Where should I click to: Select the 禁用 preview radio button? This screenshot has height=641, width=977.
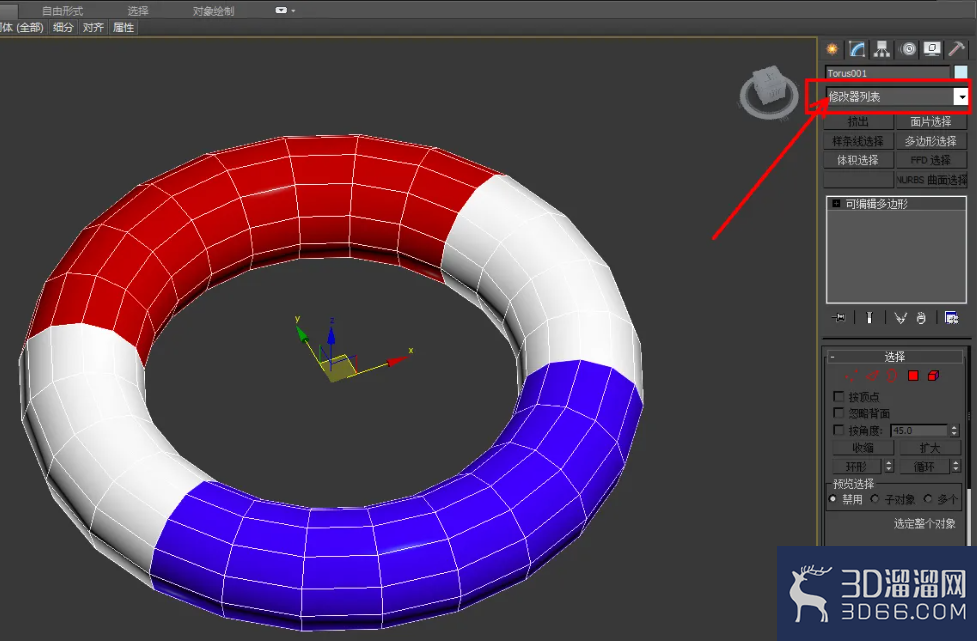(x=833, y=499)
